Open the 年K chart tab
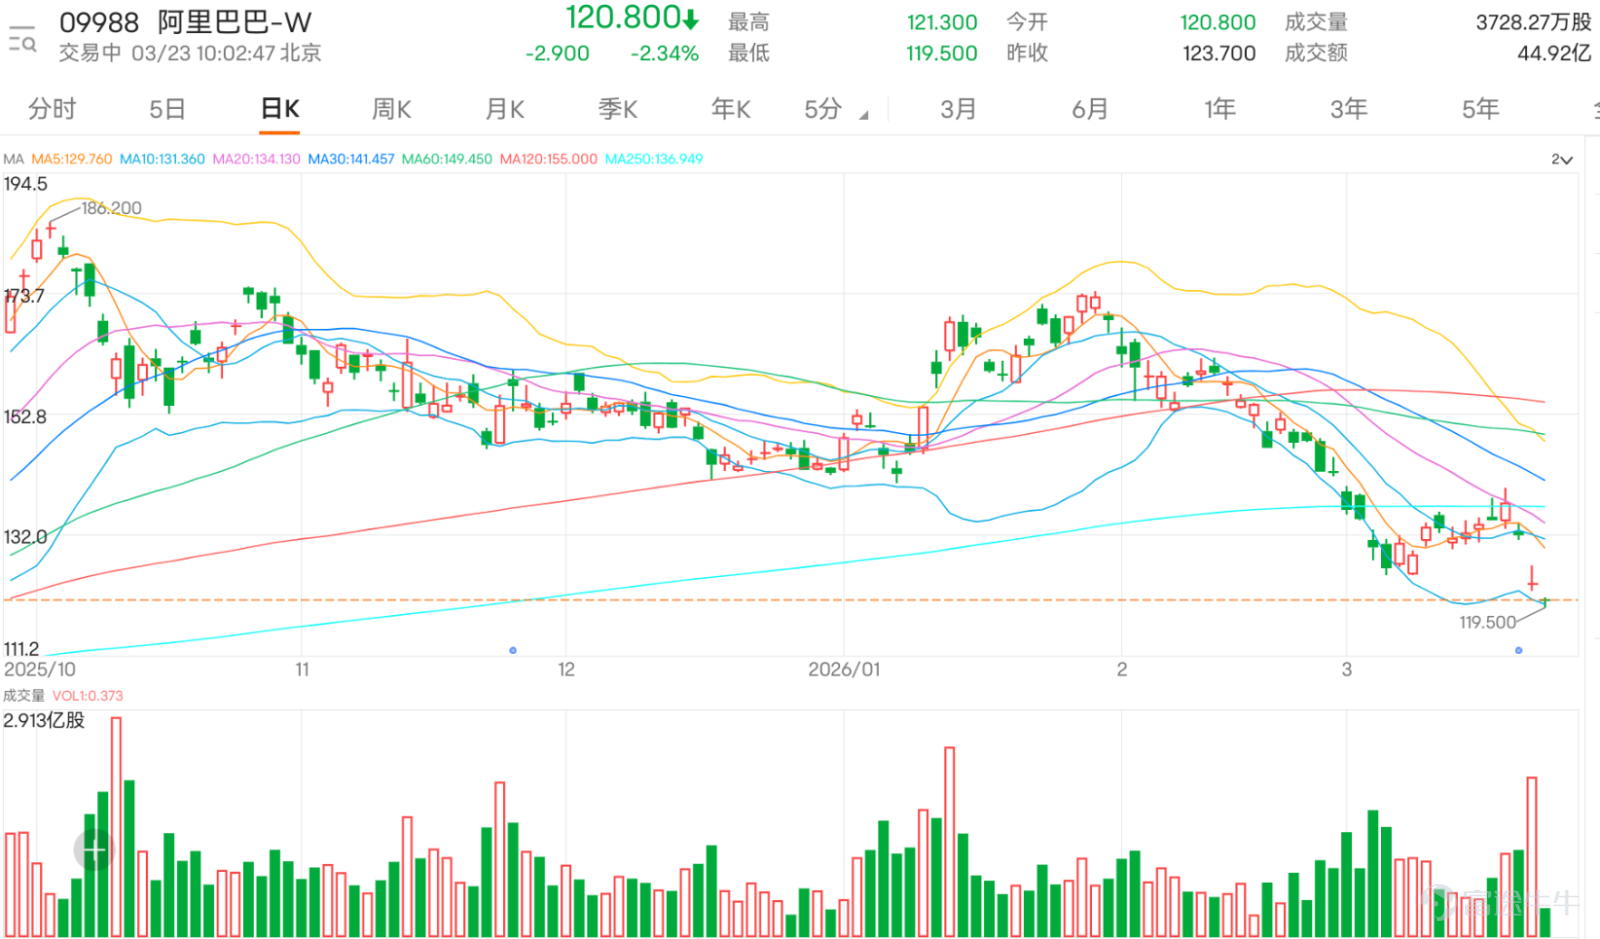 (731, 109)
